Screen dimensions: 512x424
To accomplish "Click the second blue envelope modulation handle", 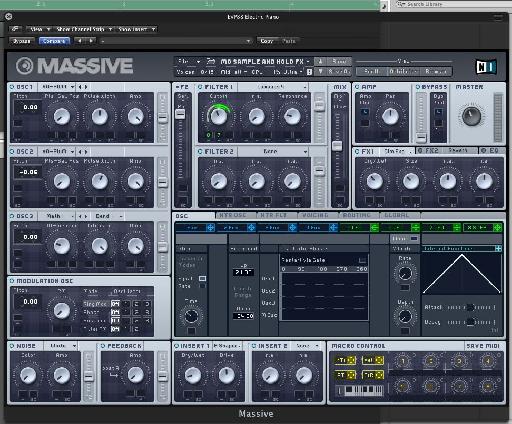I will [x=251, y=228].
